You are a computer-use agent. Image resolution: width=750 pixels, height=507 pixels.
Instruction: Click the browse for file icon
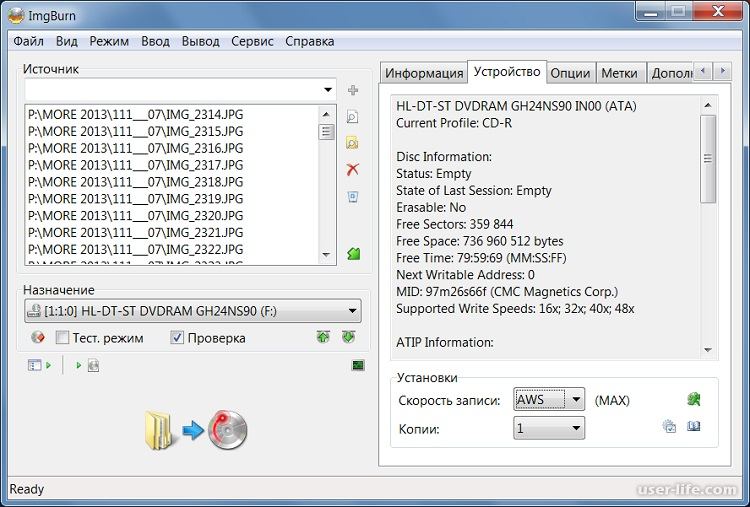click(x=352, y=117)
